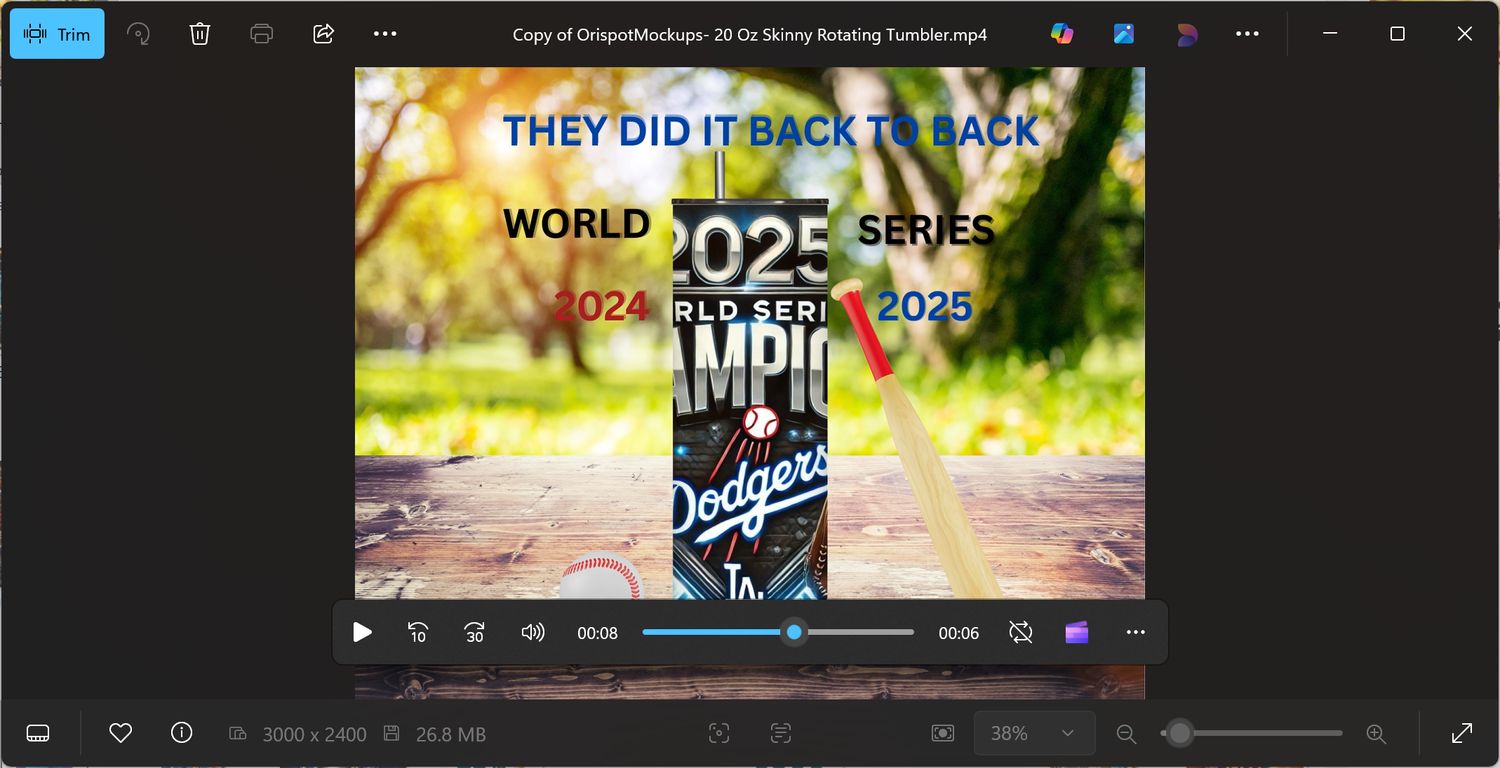
Task: Click the video seek bar thumb
Action: point(794,632)
